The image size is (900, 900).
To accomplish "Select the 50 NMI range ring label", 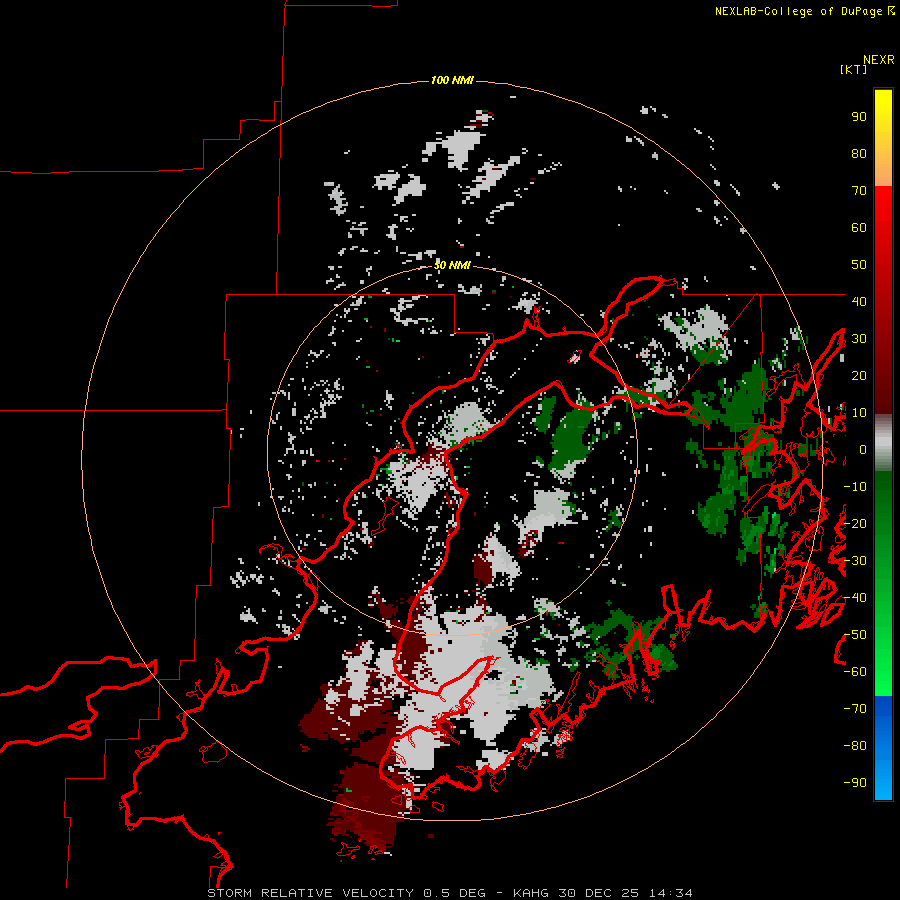I will 452,265.
